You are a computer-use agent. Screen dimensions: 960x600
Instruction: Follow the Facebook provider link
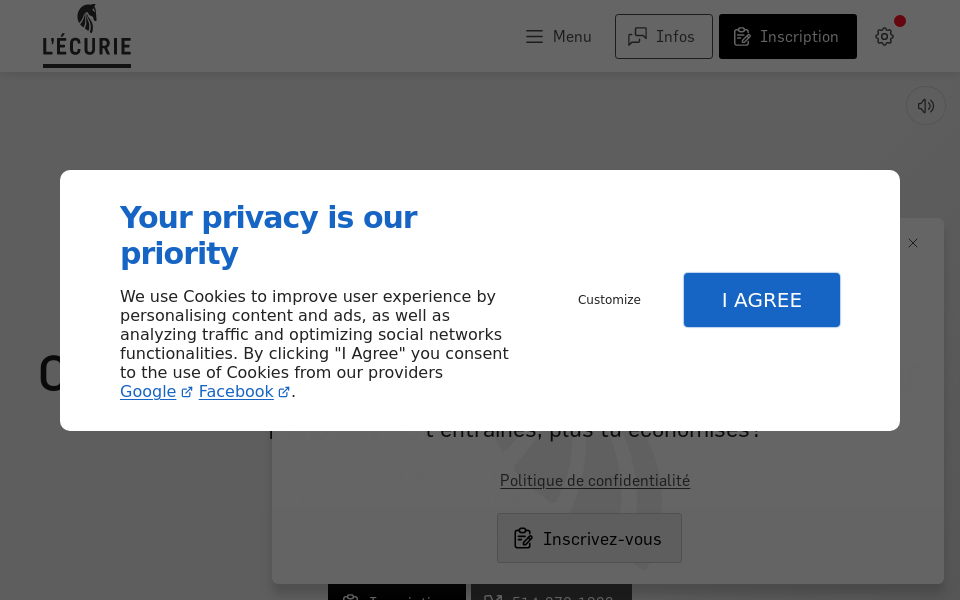[x=236, y=392]
